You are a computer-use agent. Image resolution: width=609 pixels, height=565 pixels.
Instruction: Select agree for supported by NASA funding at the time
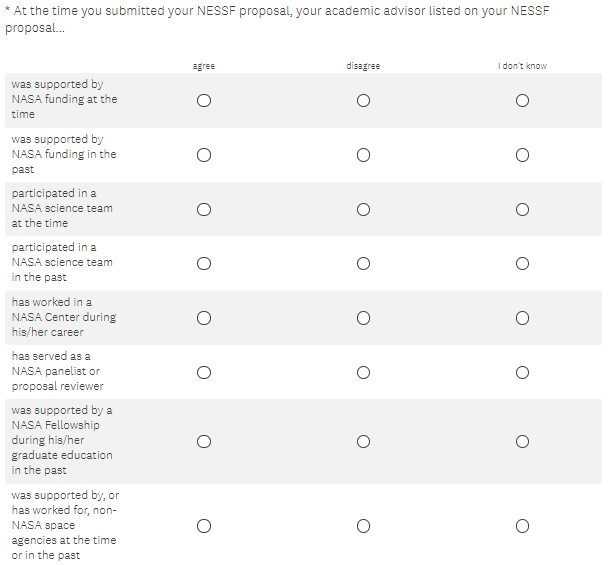204,101
